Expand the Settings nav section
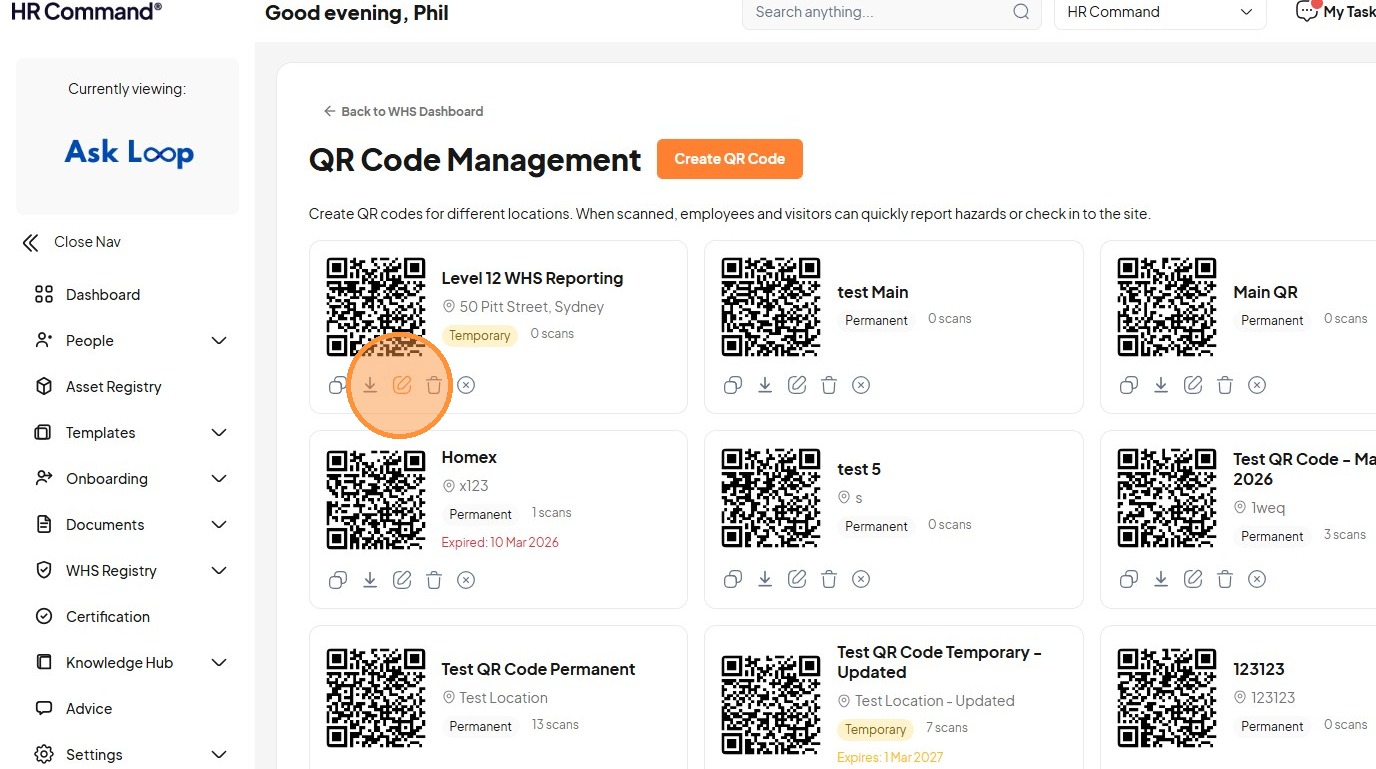The height and width of the screenshot is (769, 1376). click(219, 755)
